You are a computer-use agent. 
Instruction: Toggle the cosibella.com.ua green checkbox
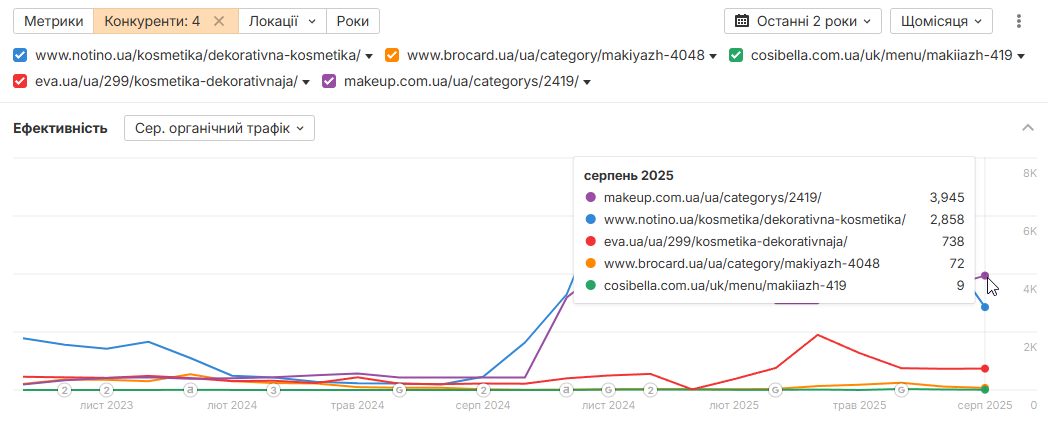[x=736, y=55]
